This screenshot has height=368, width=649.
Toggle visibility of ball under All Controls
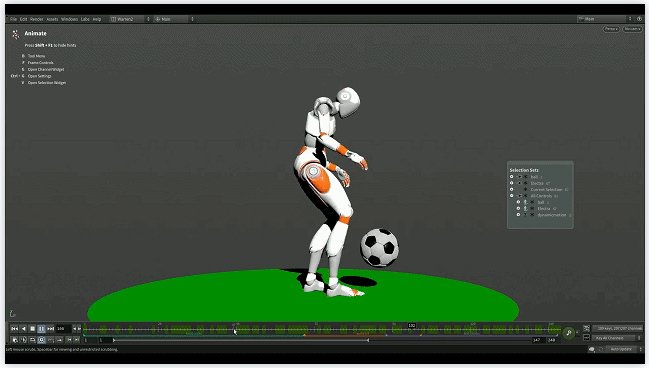(x=518, y=202)
